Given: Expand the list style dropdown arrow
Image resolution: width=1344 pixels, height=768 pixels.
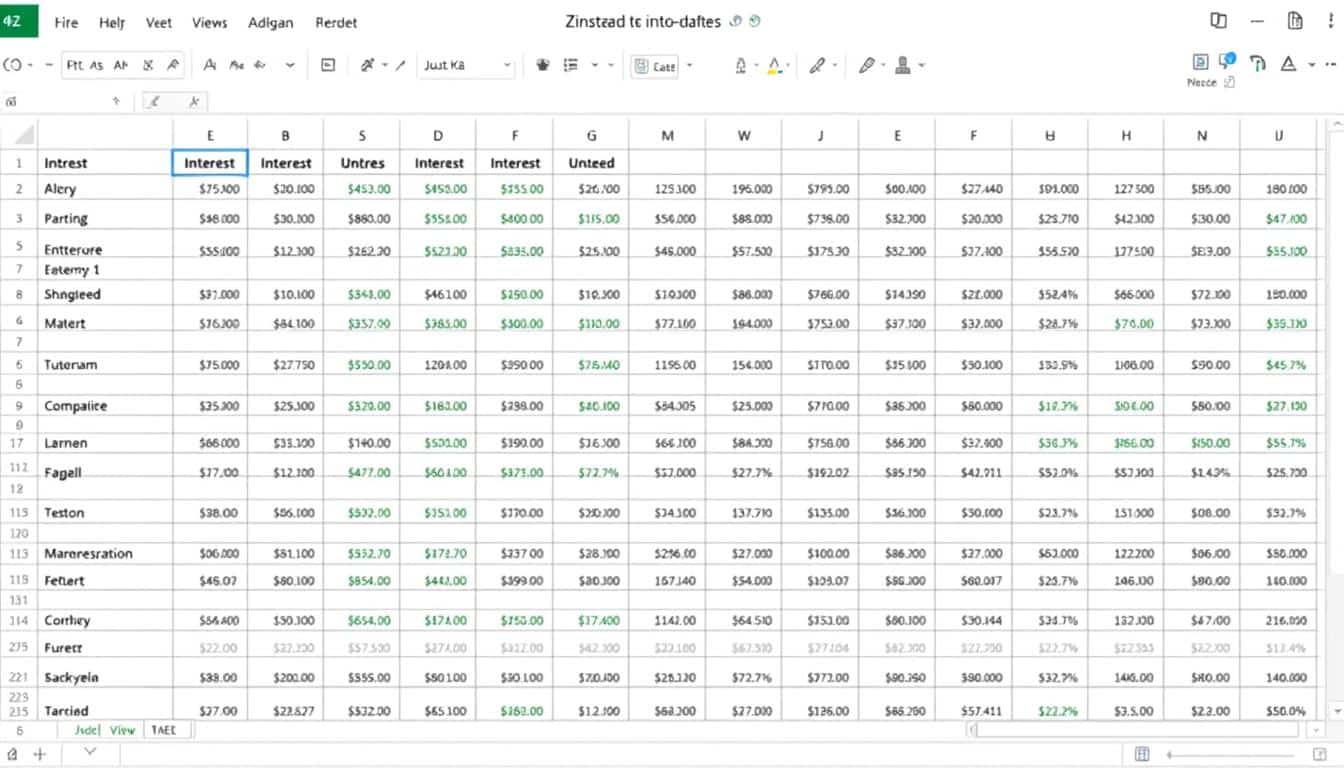Looking at the screenshot, I should pyautogui.click(x=595, y=65).
